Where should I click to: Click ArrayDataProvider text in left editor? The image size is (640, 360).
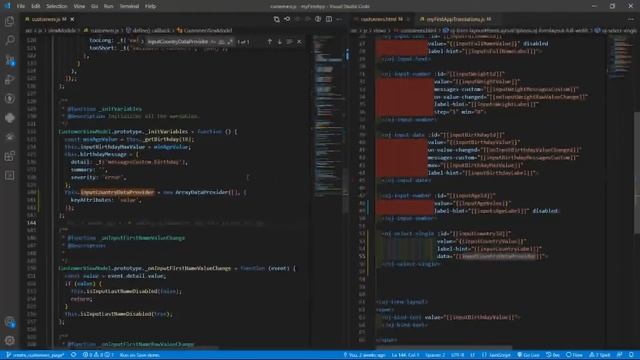coord(202,192)
